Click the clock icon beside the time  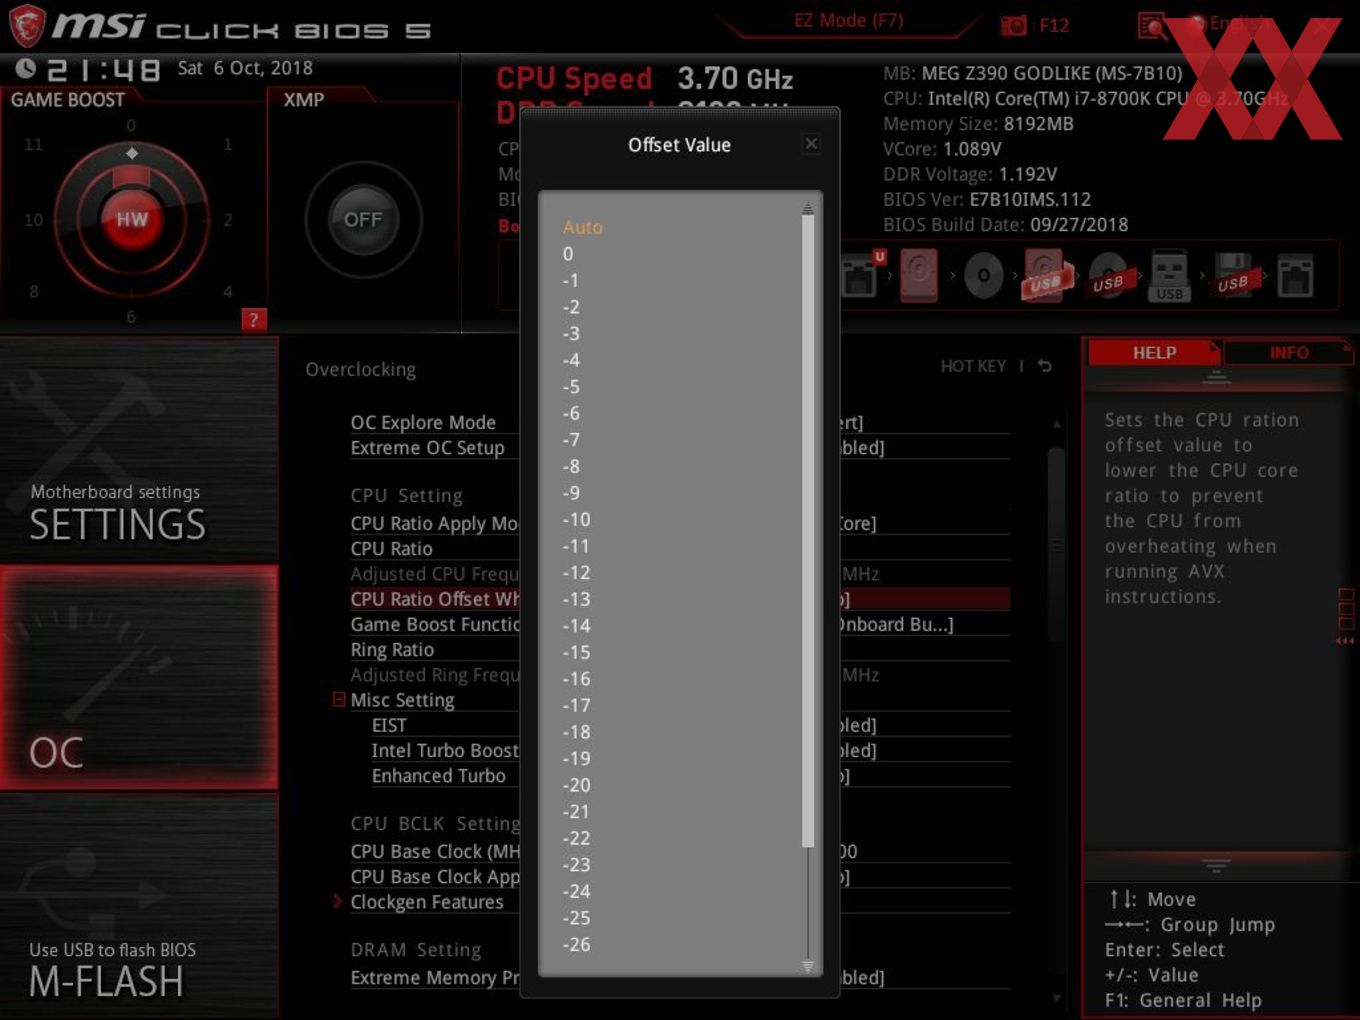pyautogui.click(x=26, y=68)
